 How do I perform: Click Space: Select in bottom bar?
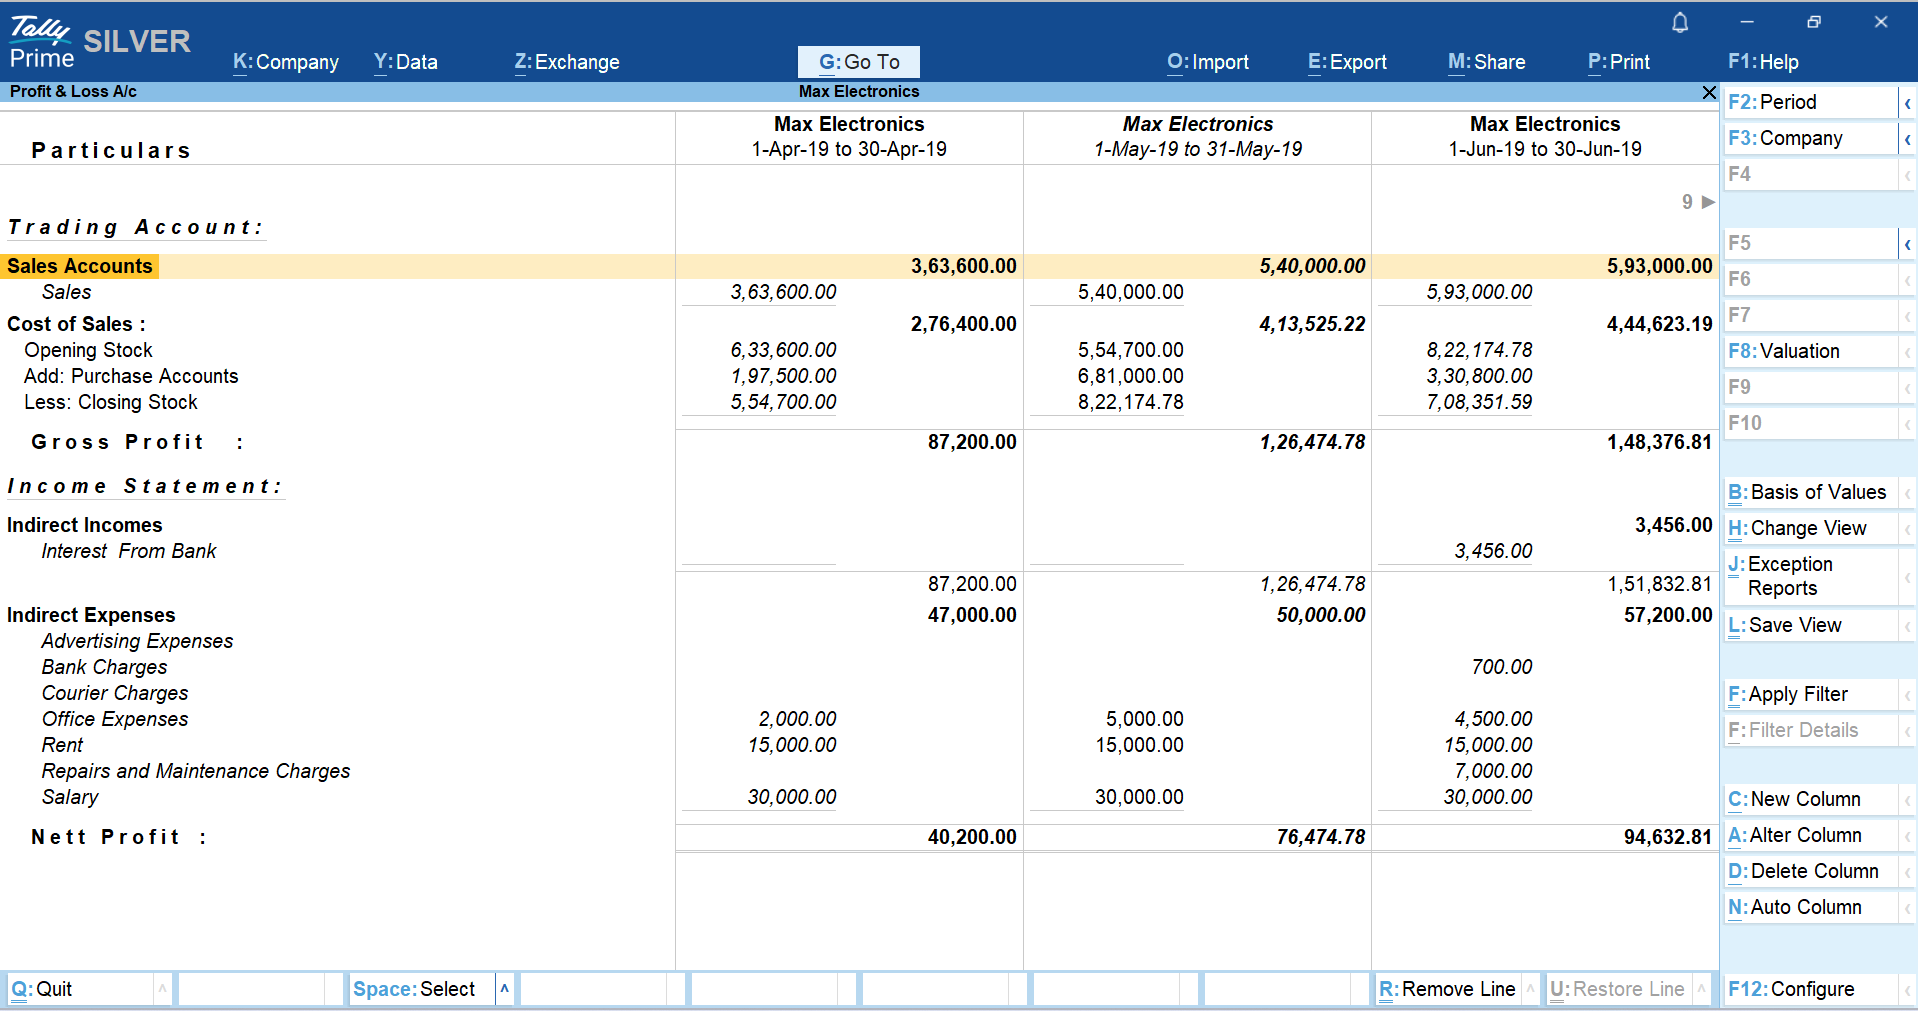pyautogui.click(x=422, y=989)
